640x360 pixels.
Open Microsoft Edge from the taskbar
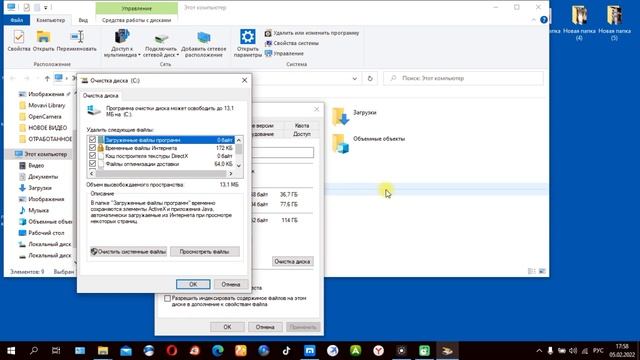click(x=218, y=351)
